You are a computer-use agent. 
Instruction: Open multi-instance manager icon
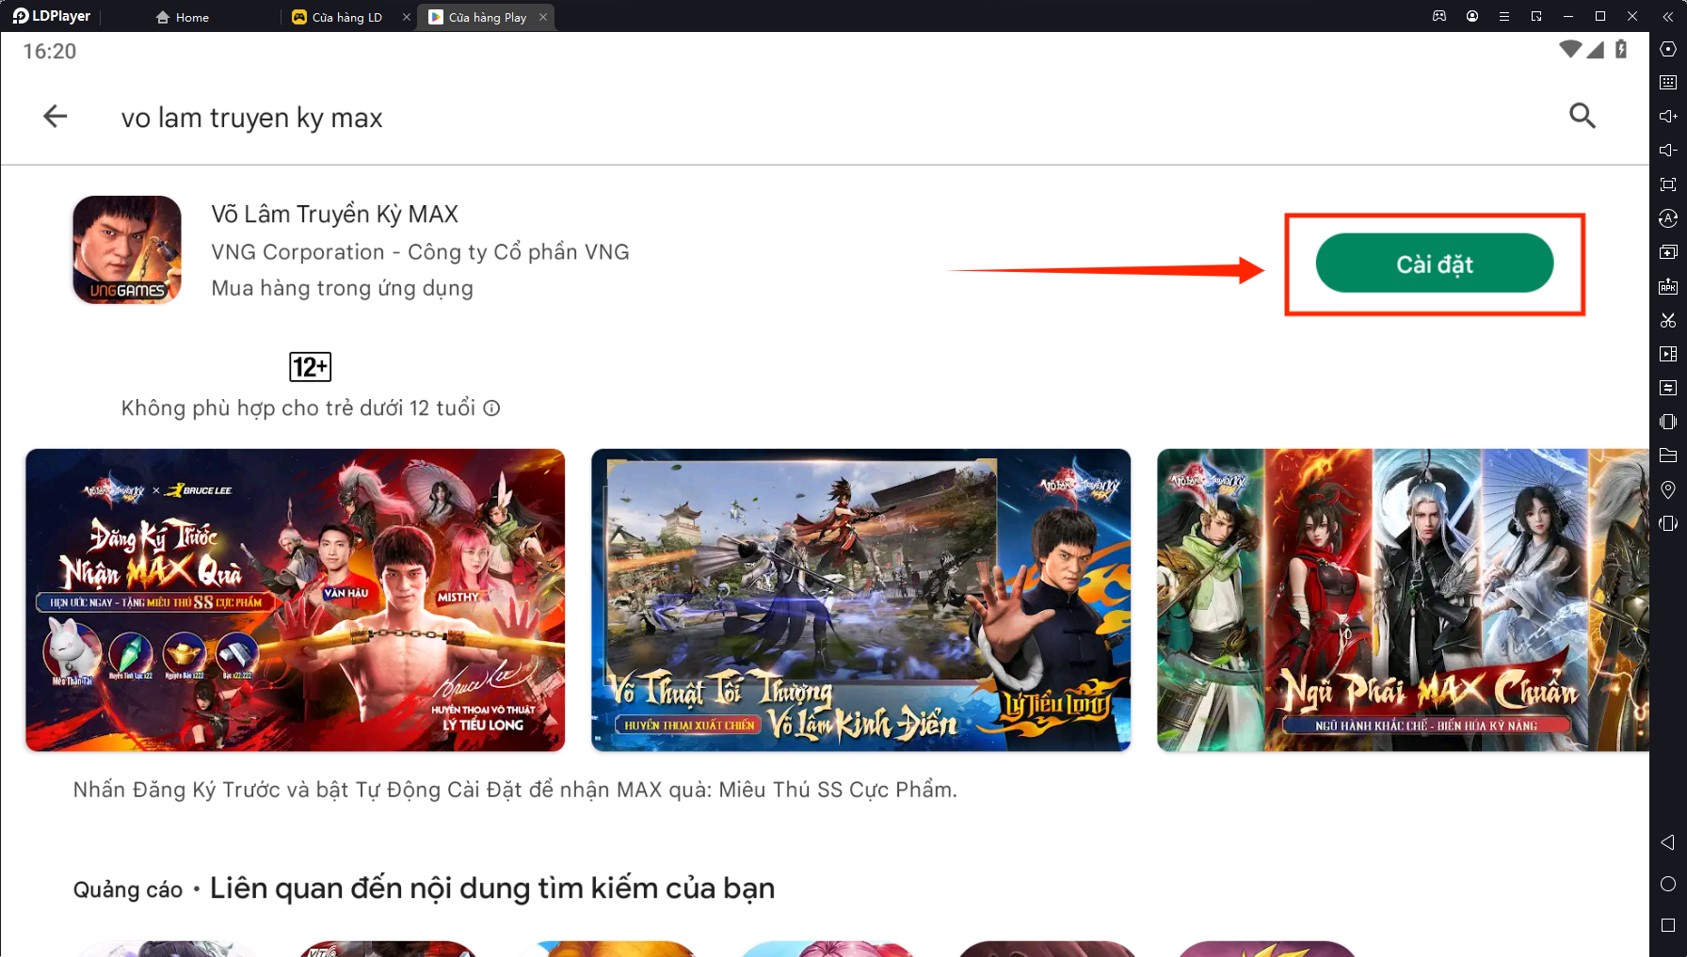pyautogui.click(x=1668, y=253)
